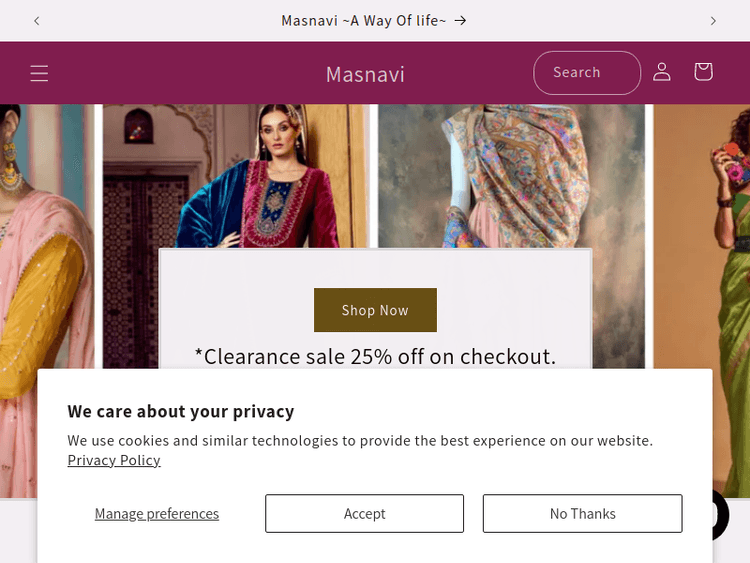750x563 pixels.
Task: Focus the Search field
Action: [x=586, y=73]
